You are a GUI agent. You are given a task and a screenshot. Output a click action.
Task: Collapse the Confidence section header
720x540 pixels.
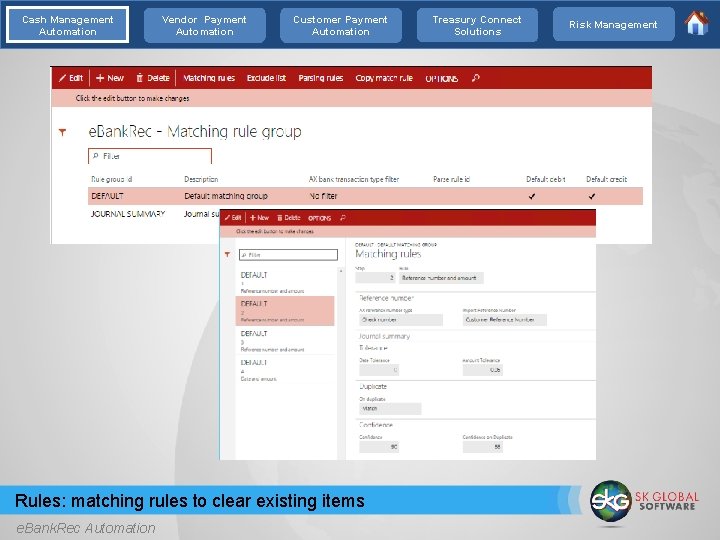[x=376, y=425]
